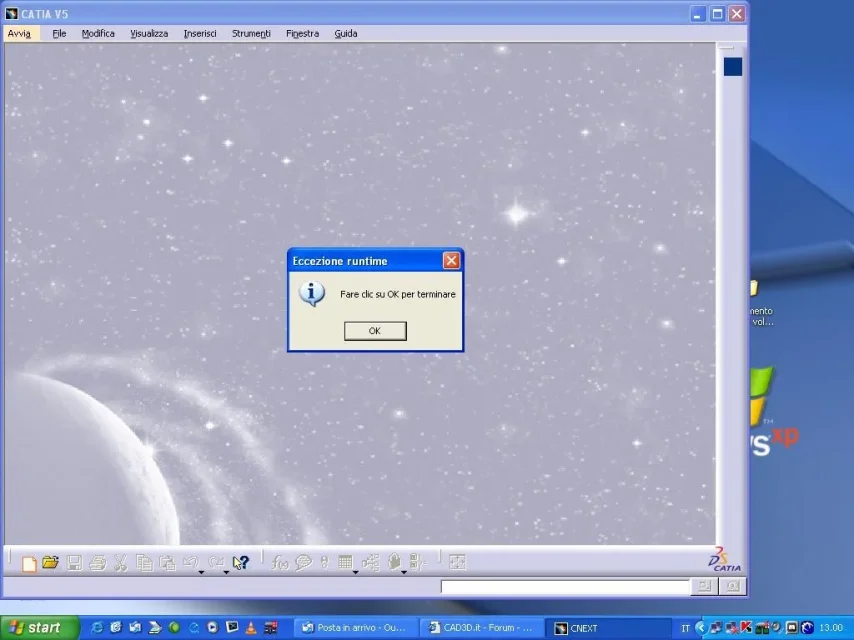The image size is (854, 640).
Task: Click the 13.00 taskbar clock
Action: click(x=831, y=628)
